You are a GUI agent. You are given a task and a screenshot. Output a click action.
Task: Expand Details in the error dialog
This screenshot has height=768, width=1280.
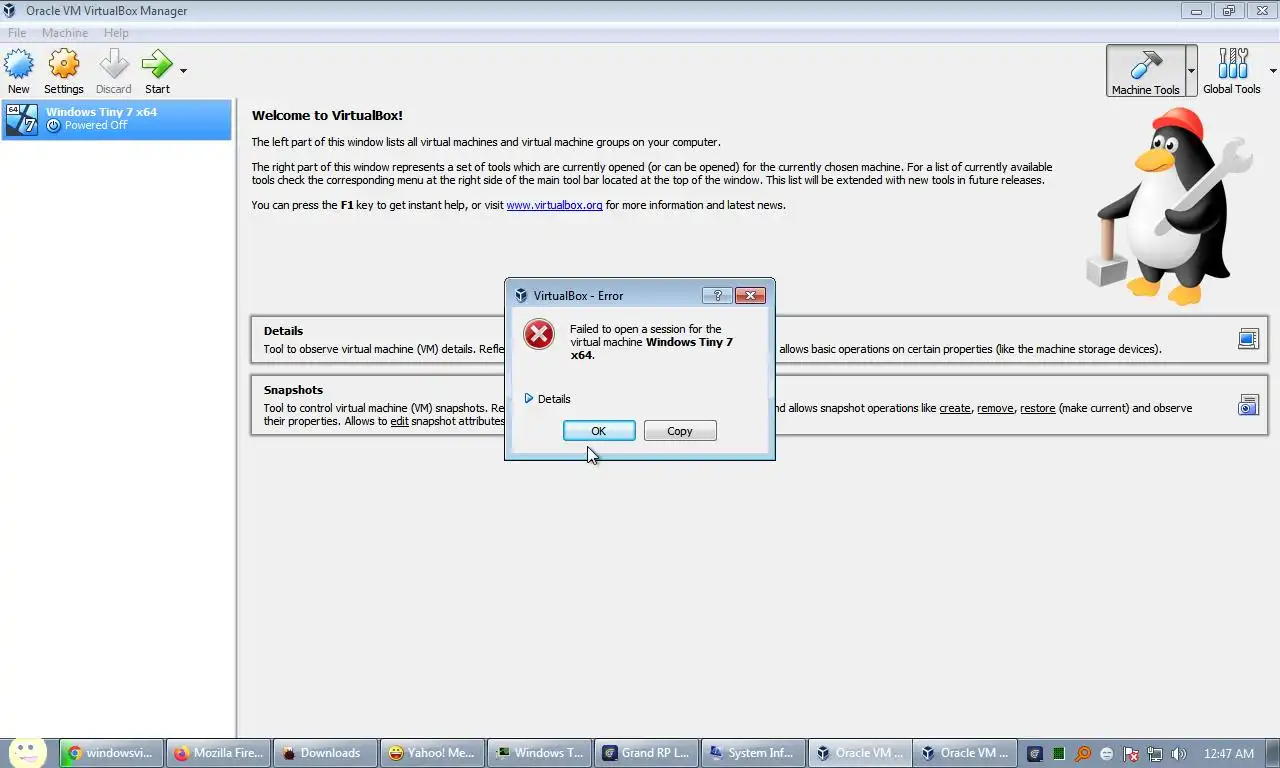click(548, 399)
